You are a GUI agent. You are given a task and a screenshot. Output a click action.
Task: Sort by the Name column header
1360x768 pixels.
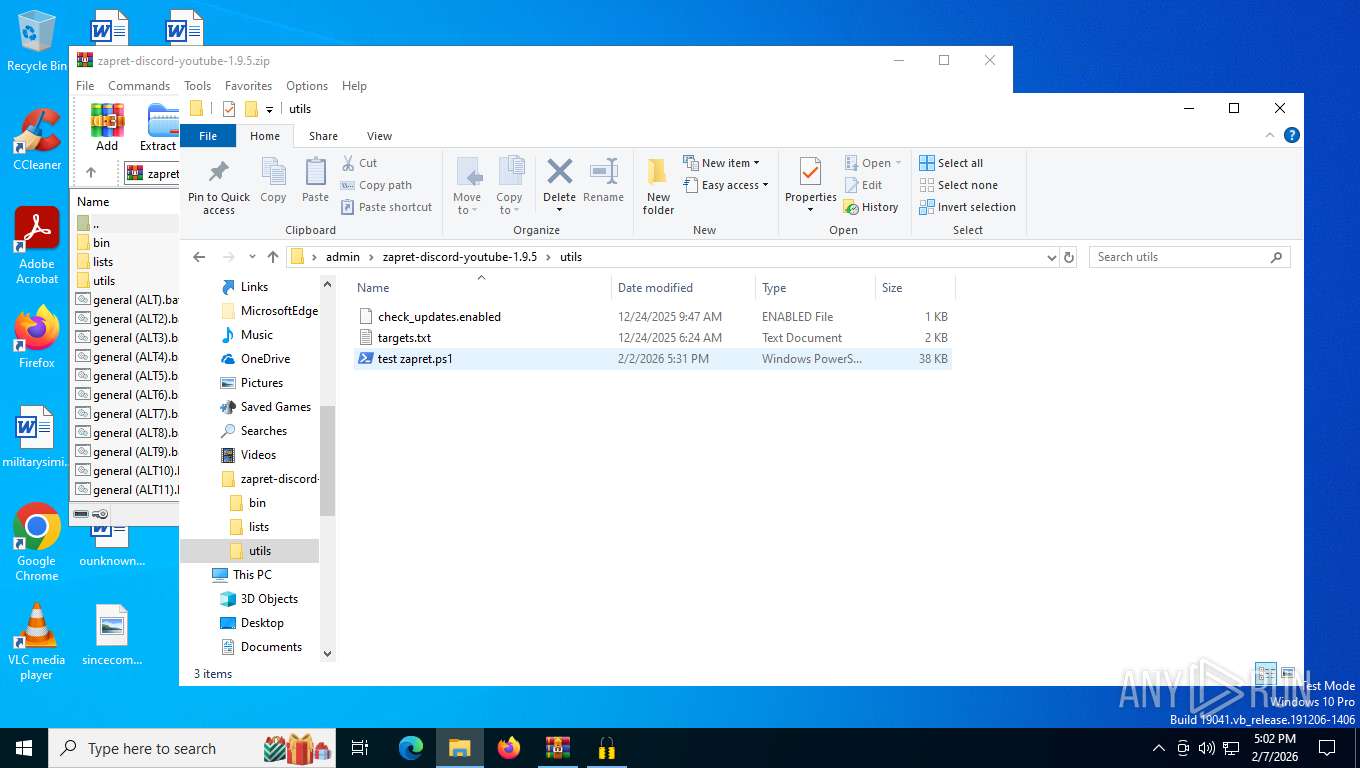click(x=482, y=288)
